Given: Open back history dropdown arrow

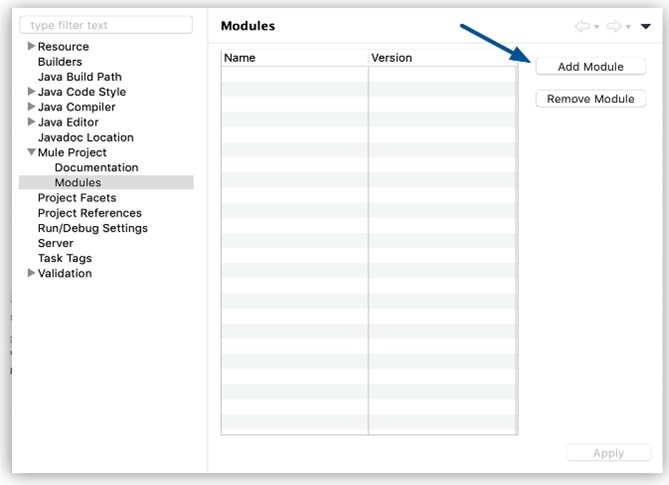Looking at the screenshot, I should [597, 27].
